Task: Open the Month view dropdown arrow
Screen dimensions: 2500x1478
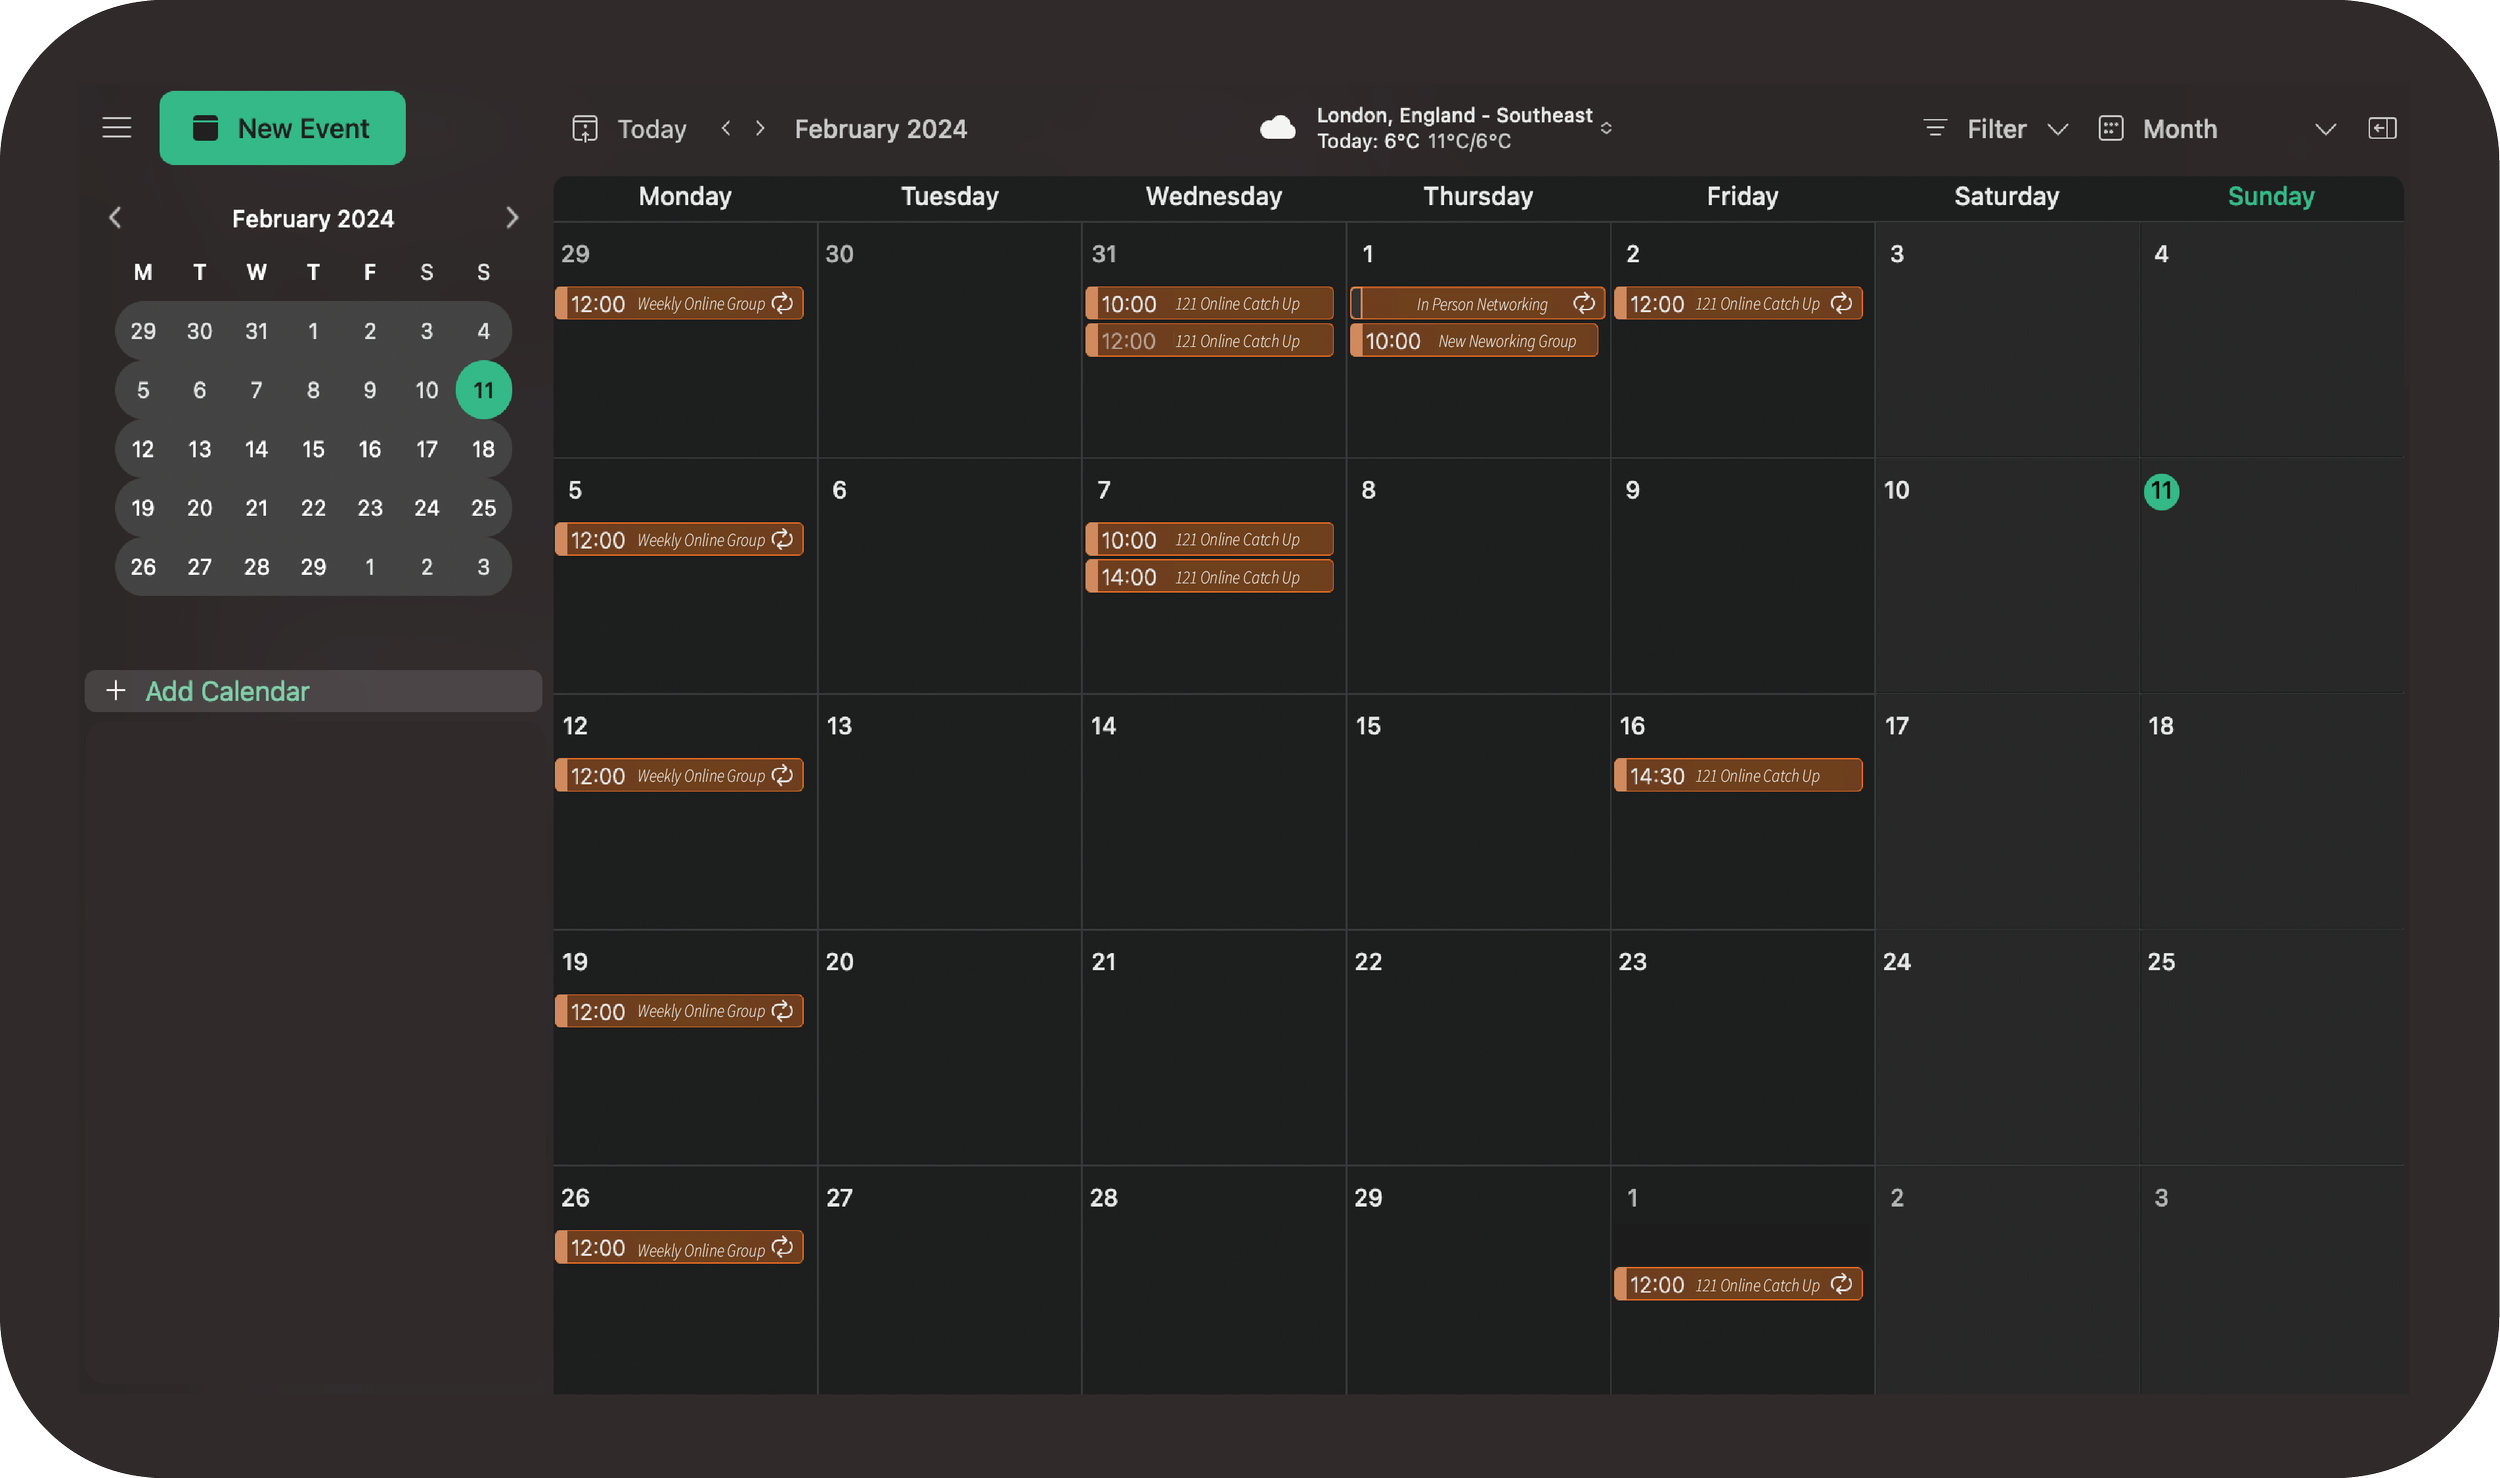Action: (x=2325, y=130)
